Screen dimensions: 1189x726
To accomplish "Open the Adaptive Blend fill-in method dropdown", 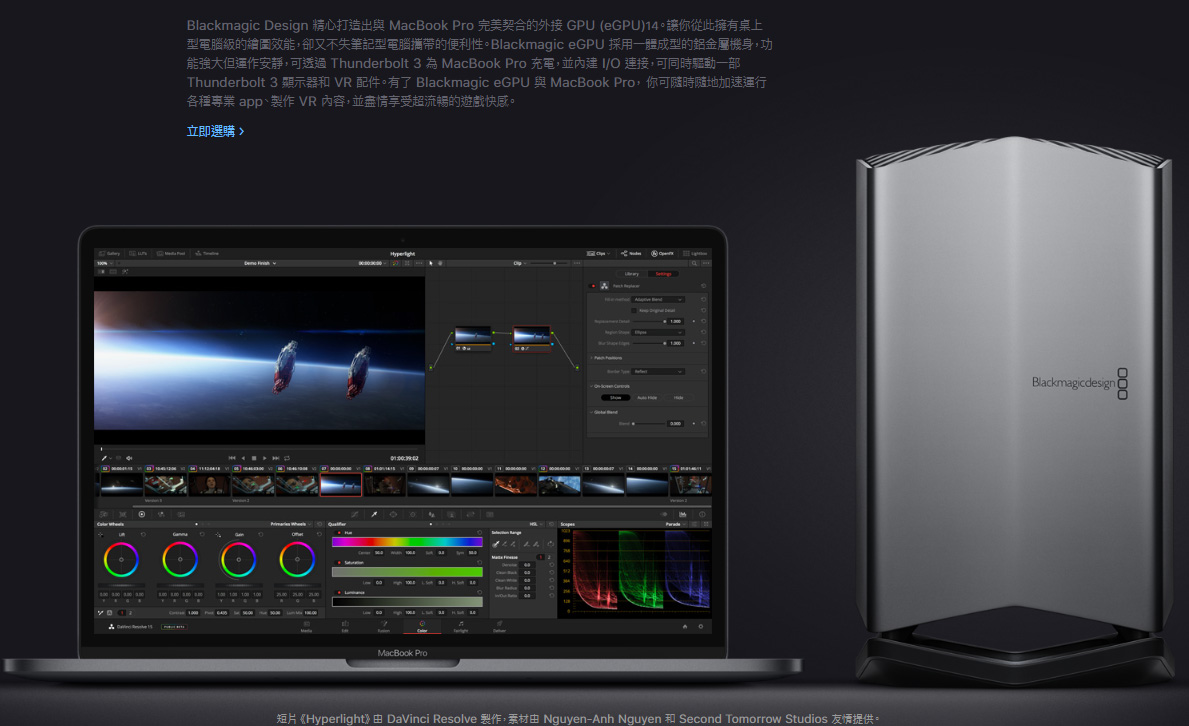I will pos(657,300).
